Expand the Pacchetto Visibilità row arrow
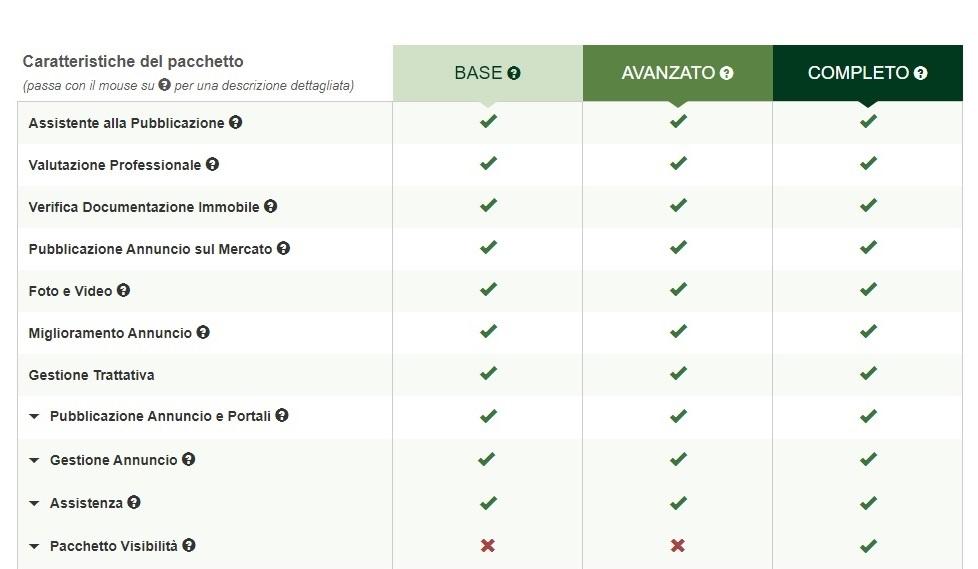This screenshot has height=569, width=978. coord(34,546)
